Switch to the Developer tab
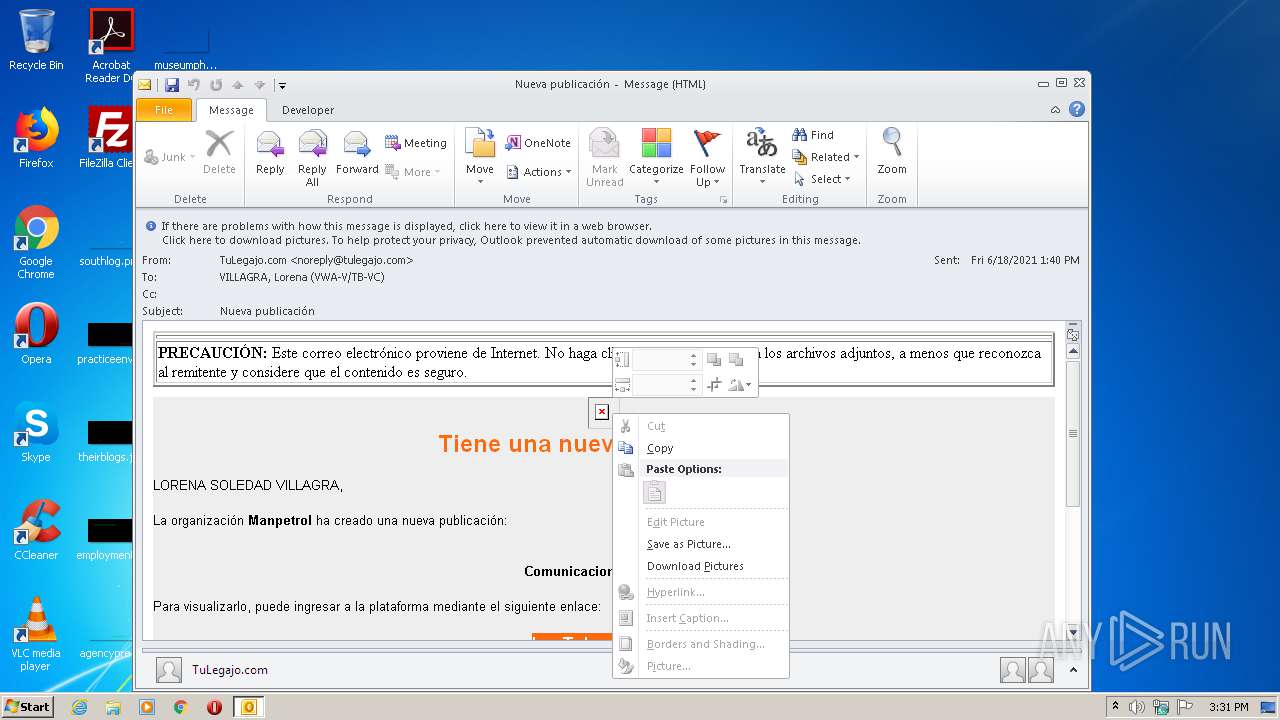The width and height of the screenshot is (1280, 720). pyautogui.click(x=308, y=110)
